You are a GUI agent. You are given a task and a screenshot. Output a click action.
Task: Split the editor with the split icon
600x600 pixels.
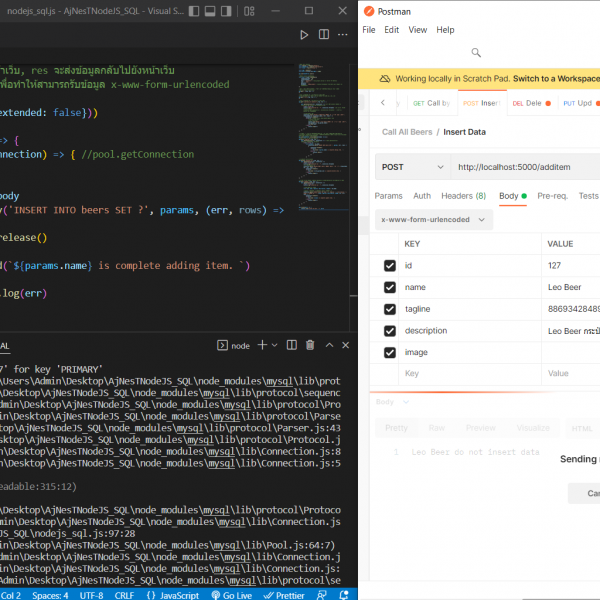click(326, 35)
